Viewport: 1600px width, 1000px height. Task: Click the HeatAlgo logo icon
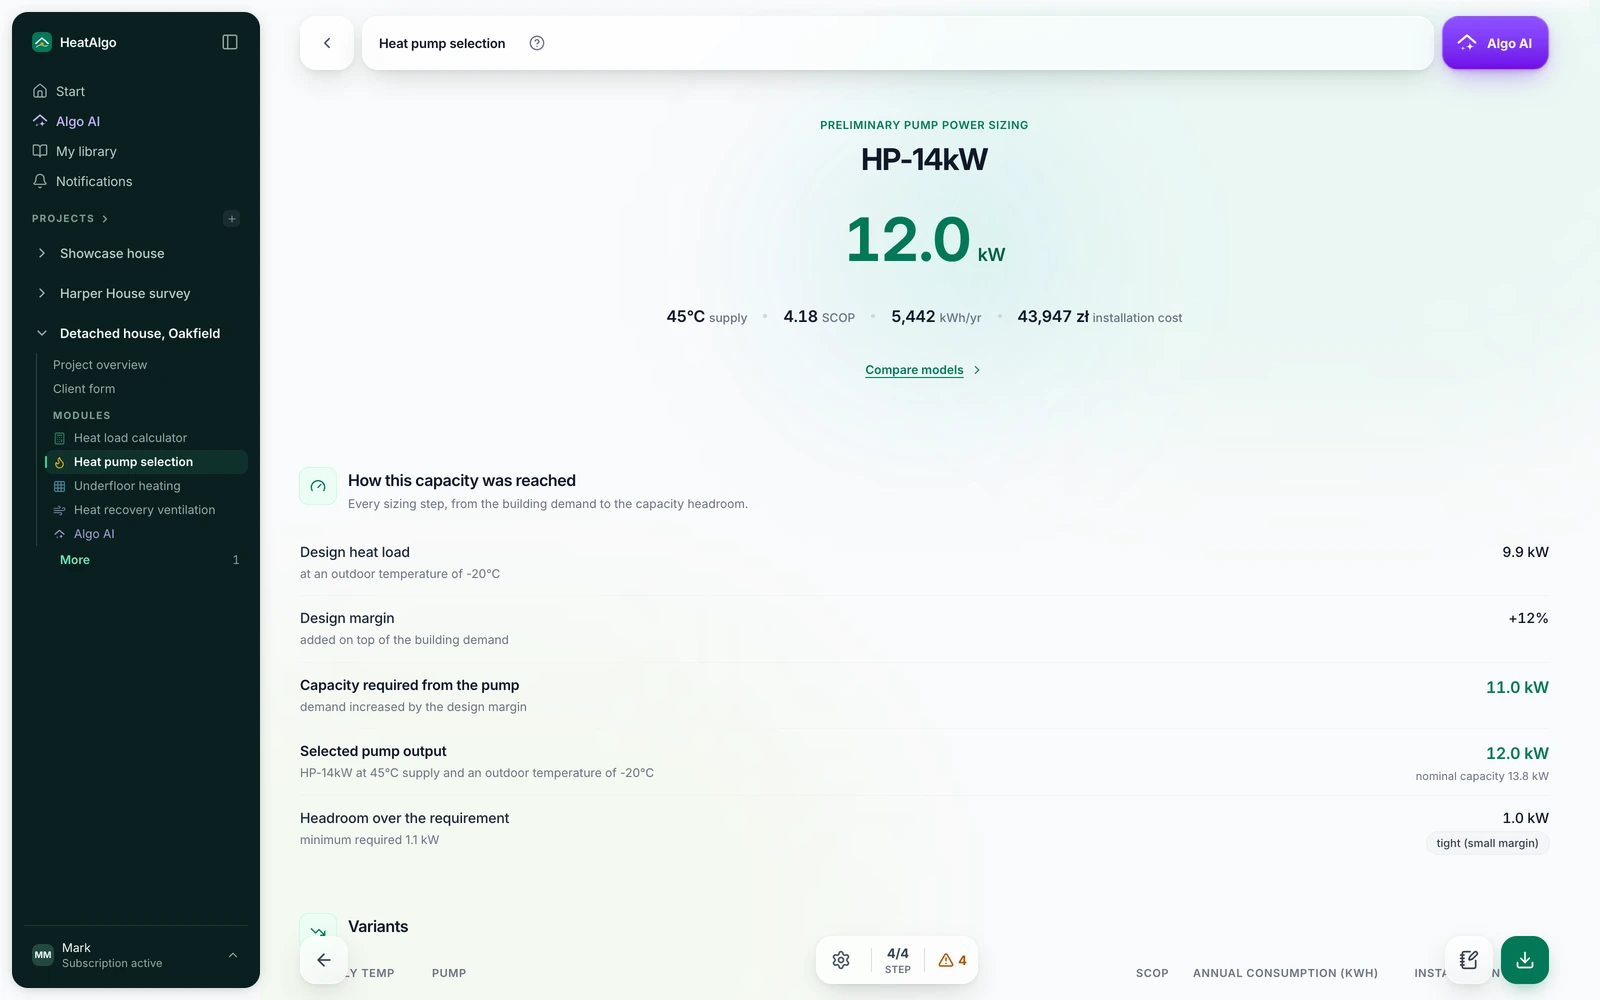pos(42,42)
